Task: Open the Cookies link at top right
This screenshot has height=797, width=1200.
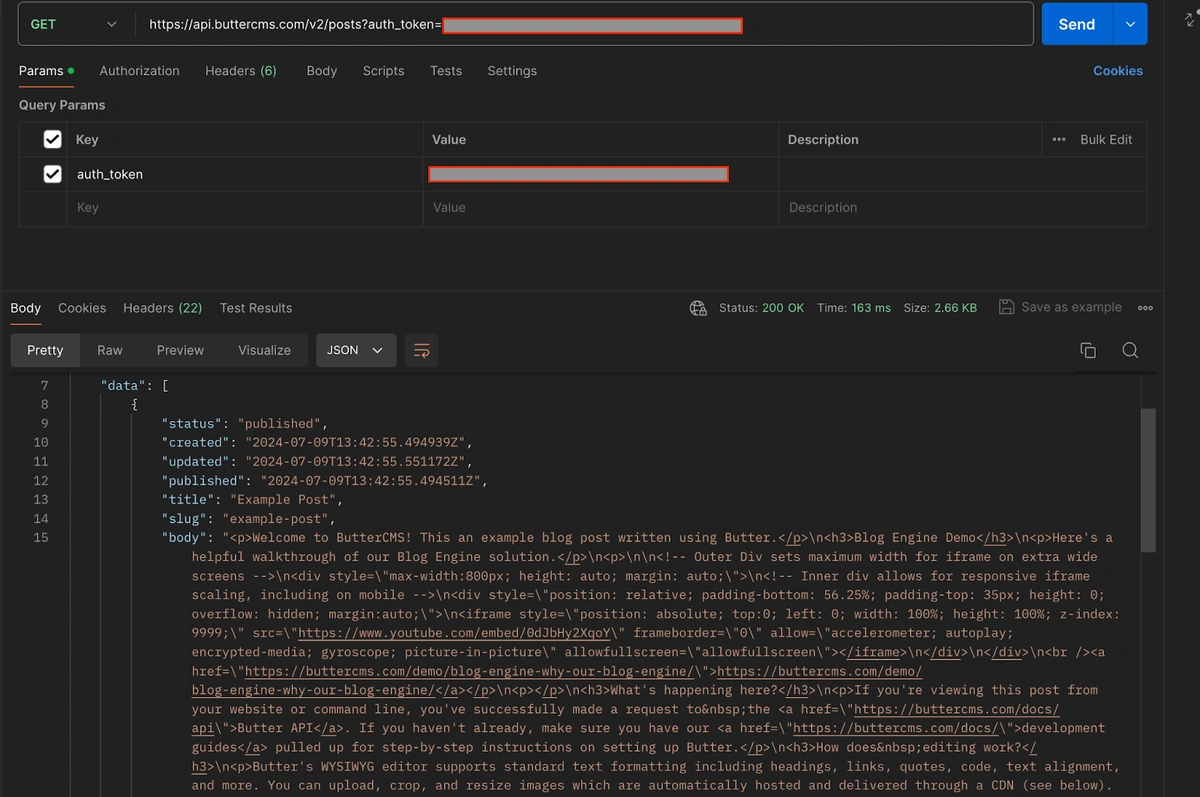Action: click(1118, 71)
